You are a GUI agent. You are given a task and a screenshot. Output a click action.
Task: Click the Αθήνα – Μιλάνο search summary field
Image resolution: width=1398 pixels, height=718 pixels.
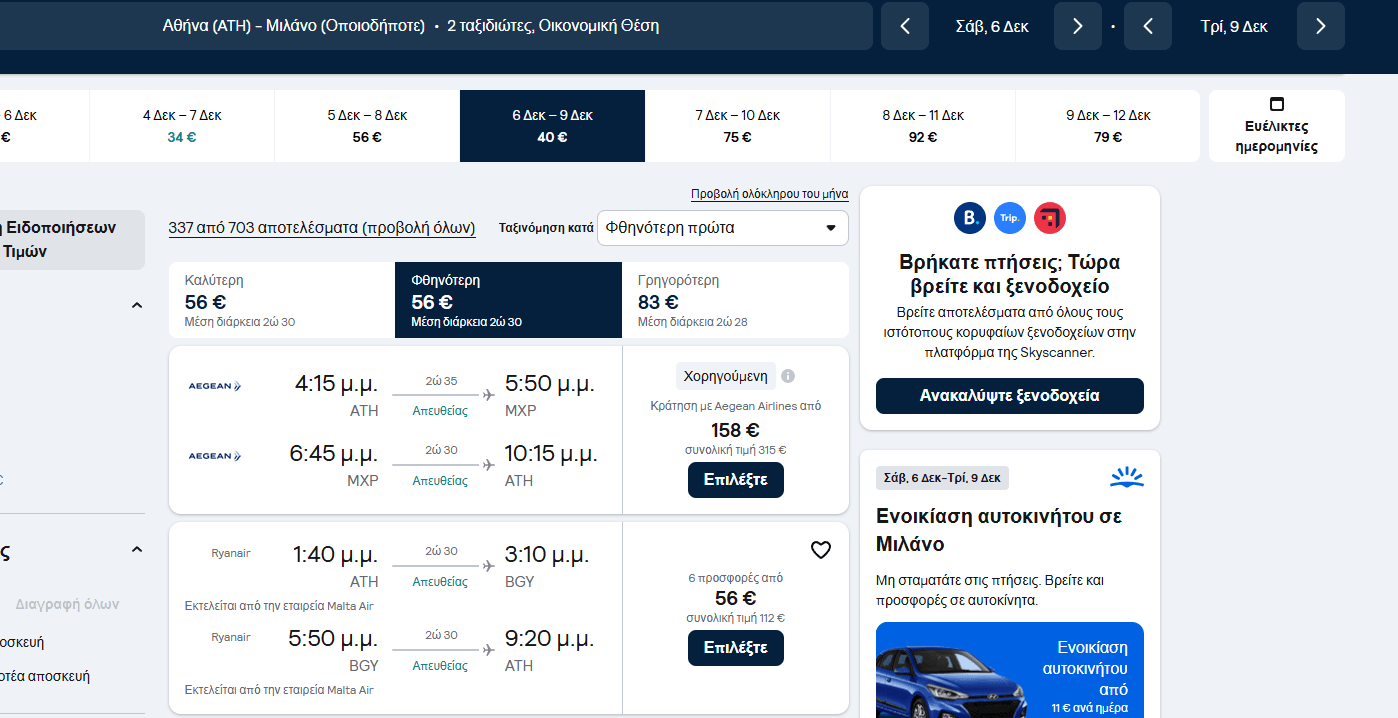coord(410,26)
